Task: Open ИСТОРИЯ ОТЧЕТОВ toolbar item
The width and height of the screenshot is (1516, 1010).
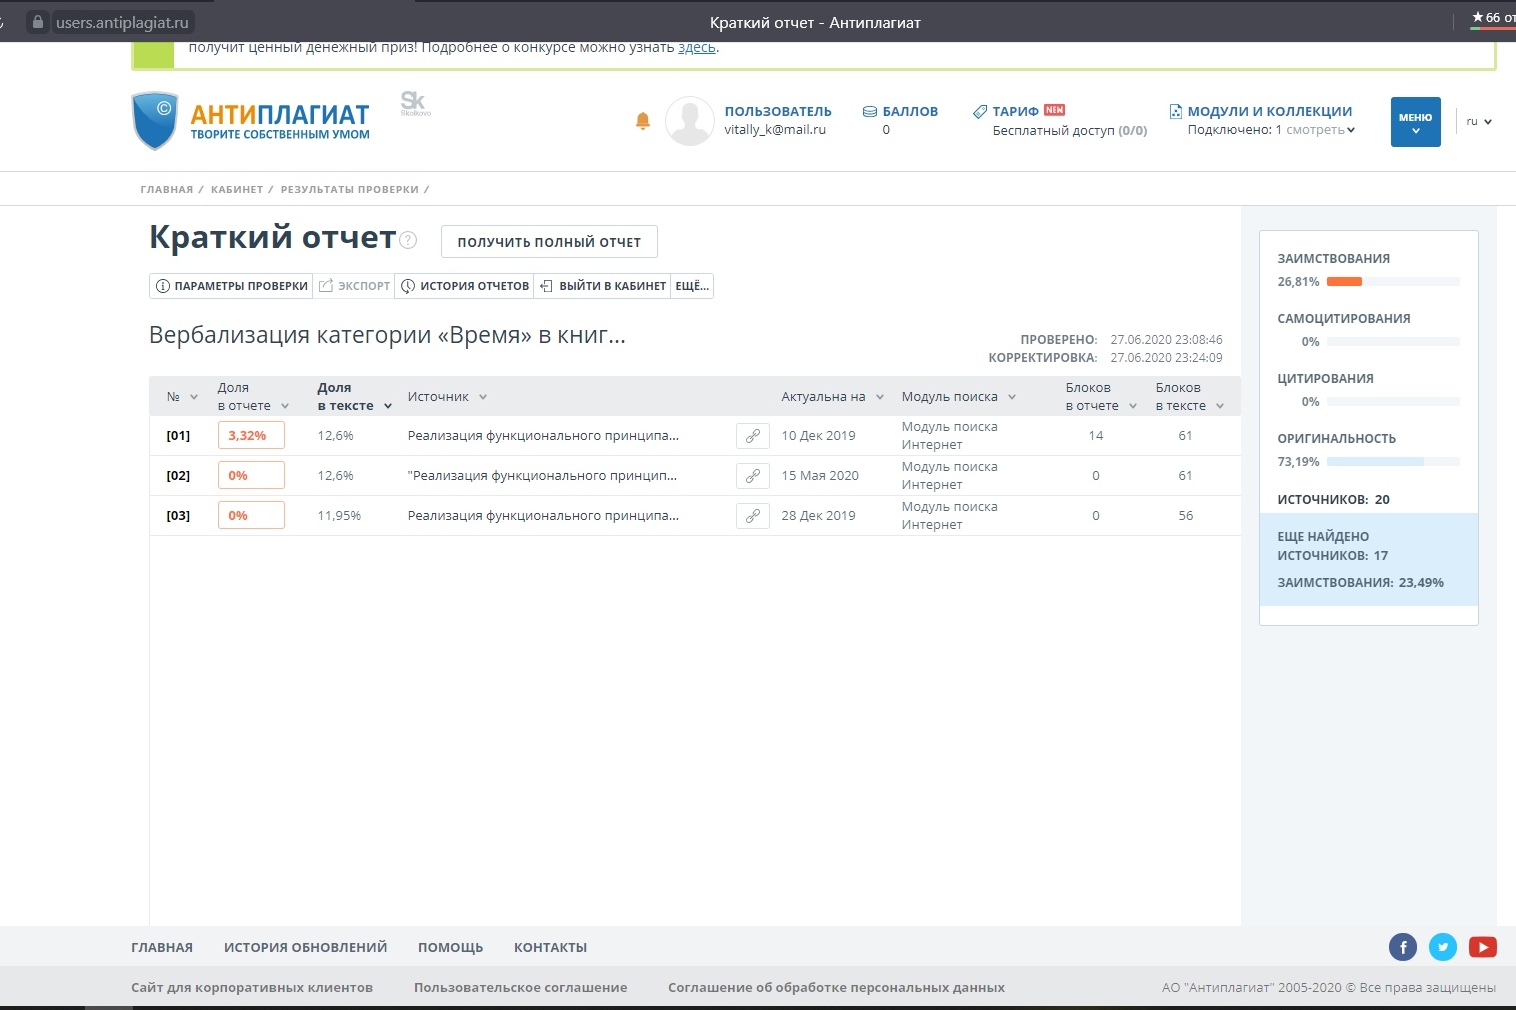Action: (x=465, y=286)
